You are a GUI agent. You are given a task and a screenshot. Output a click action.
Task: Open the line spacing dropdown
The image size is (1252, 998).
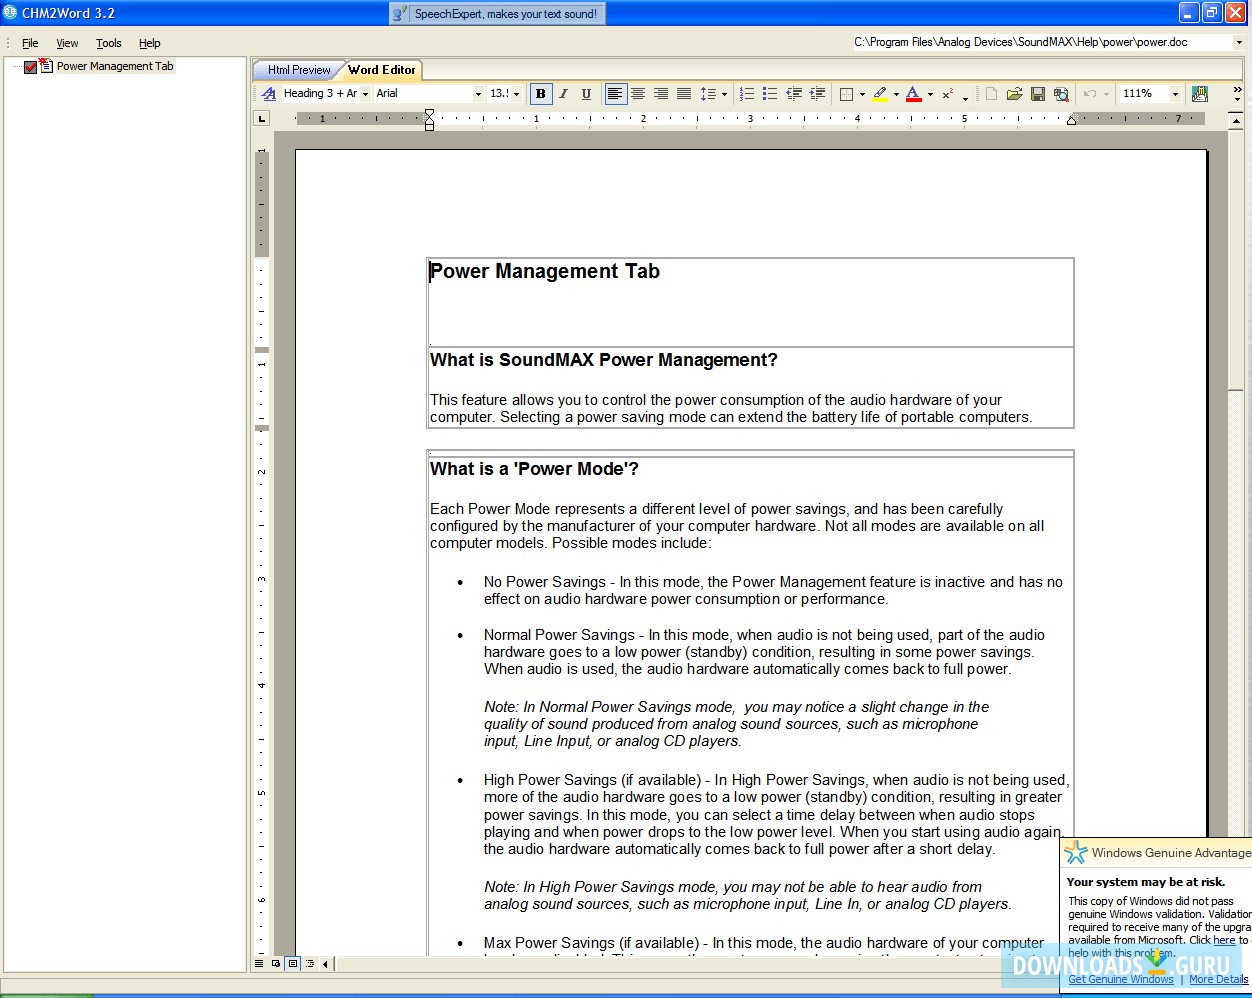[722, 93]
